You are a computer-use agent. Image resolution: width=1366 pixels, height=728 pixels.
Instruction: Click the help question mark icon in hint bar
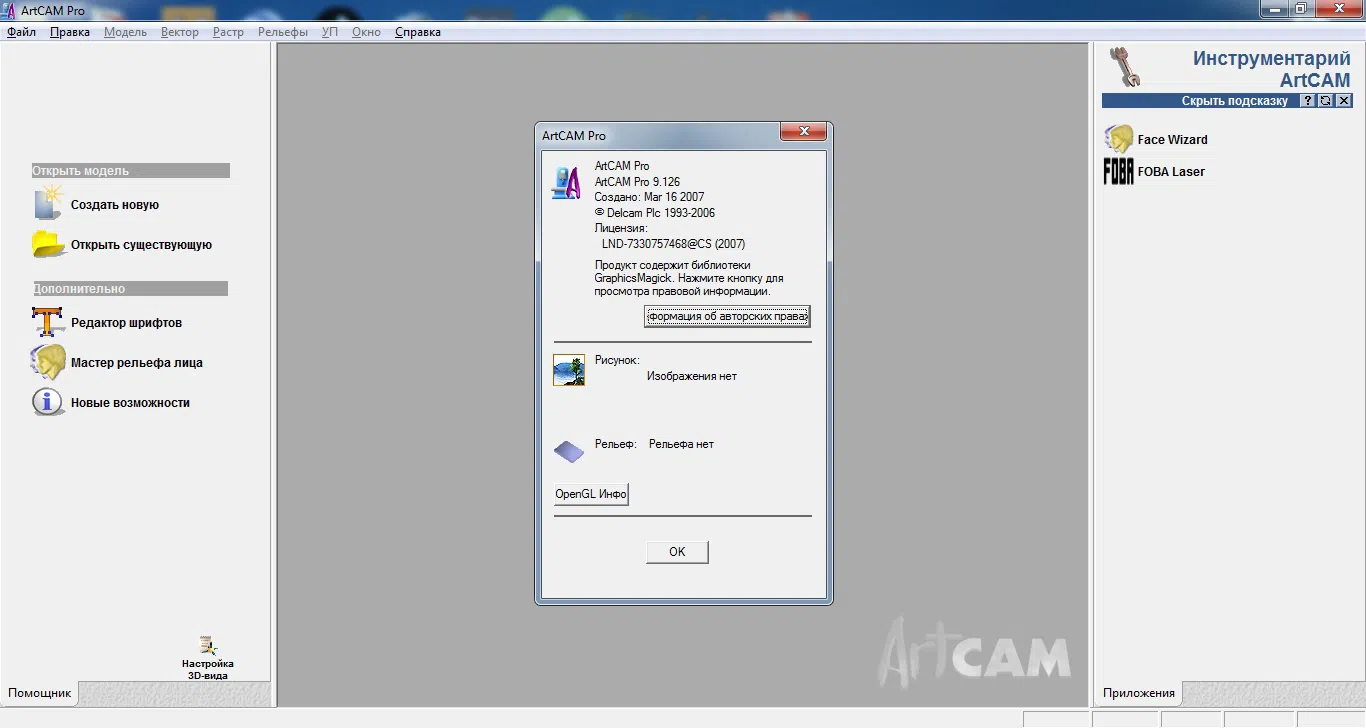[x=1308, y=101]
